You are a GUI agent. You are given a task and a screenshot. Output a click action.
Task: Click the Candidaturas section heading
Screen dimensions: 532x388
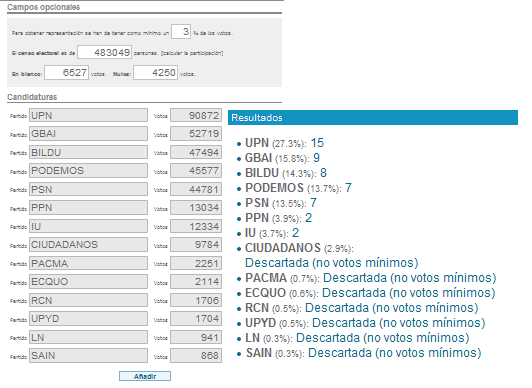point(32,97)
